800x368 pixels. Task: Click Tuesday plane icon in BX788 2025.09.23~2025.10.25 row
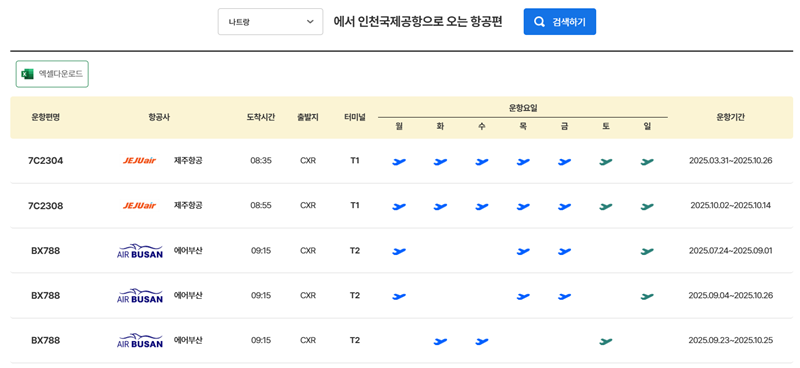(x=440, y=340)
